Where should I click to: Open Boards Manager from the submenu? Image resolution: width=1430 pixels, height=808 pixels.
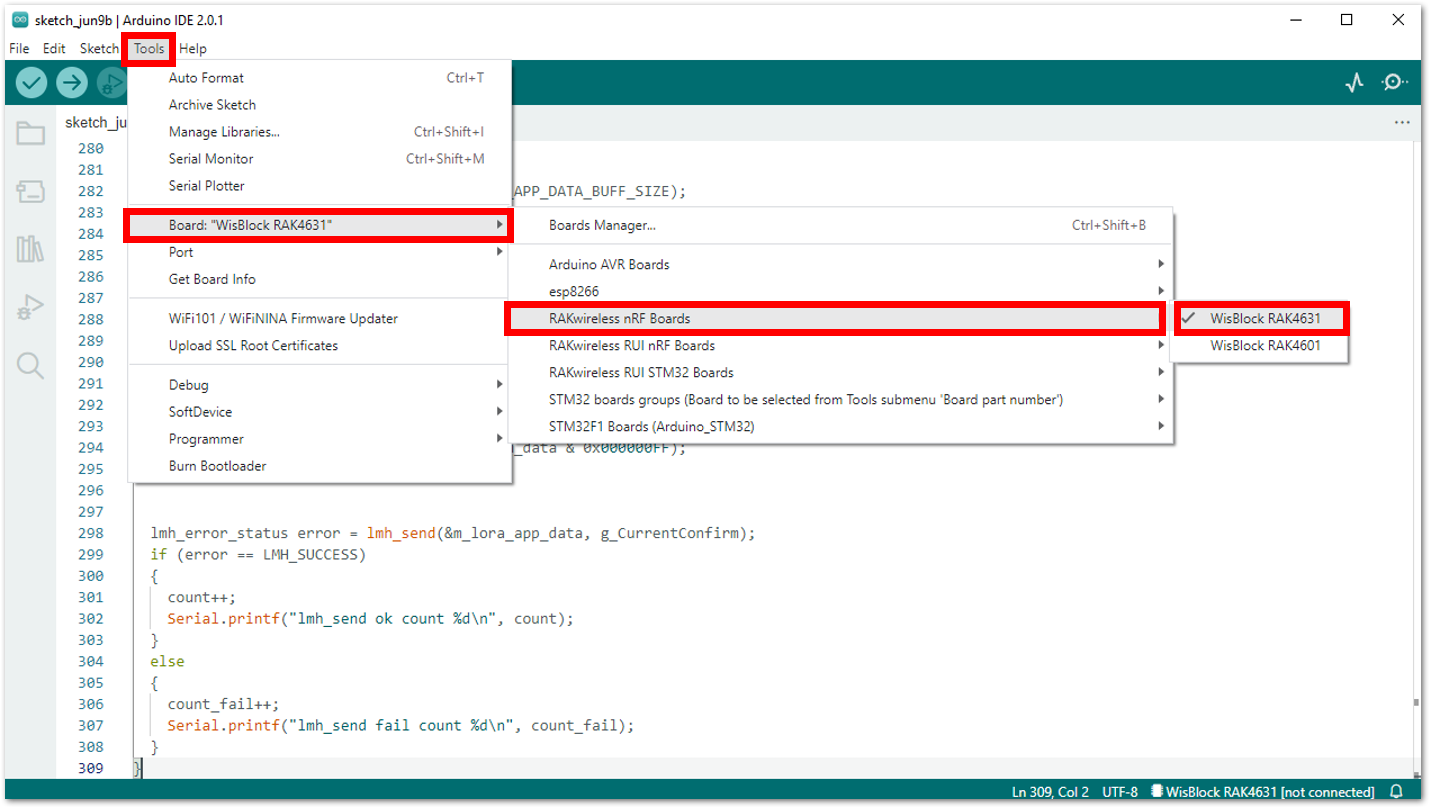[841, 226]
